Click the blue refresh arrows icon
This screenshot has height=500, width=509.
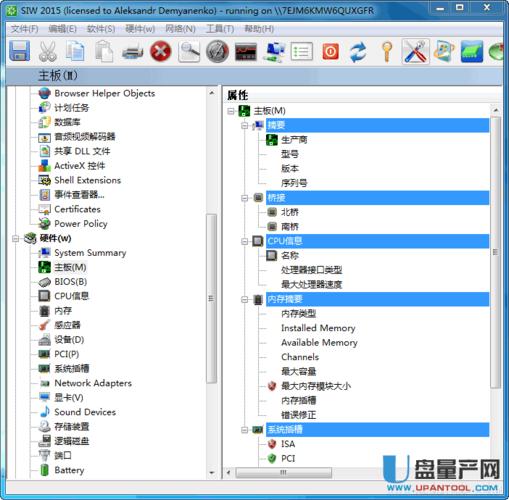pyautogui.click(x=358, y=52)
